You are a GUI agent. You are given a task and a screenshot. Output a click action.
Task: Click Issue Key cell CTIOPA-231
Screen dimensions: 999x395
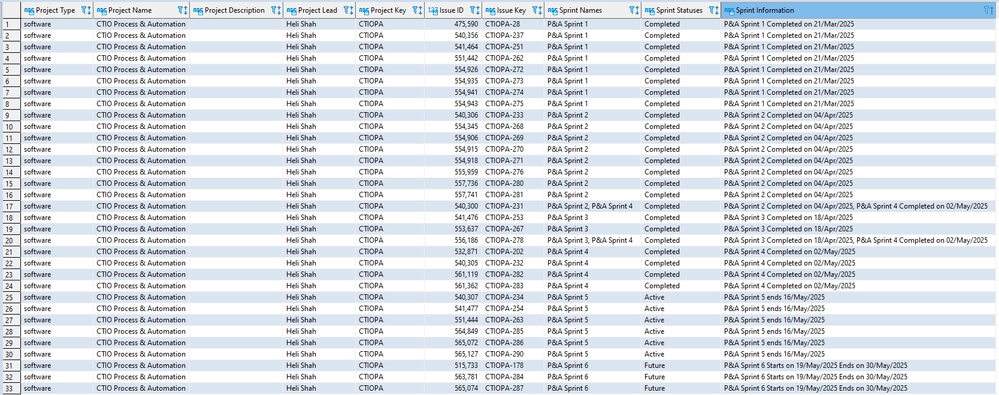point(514,206)
